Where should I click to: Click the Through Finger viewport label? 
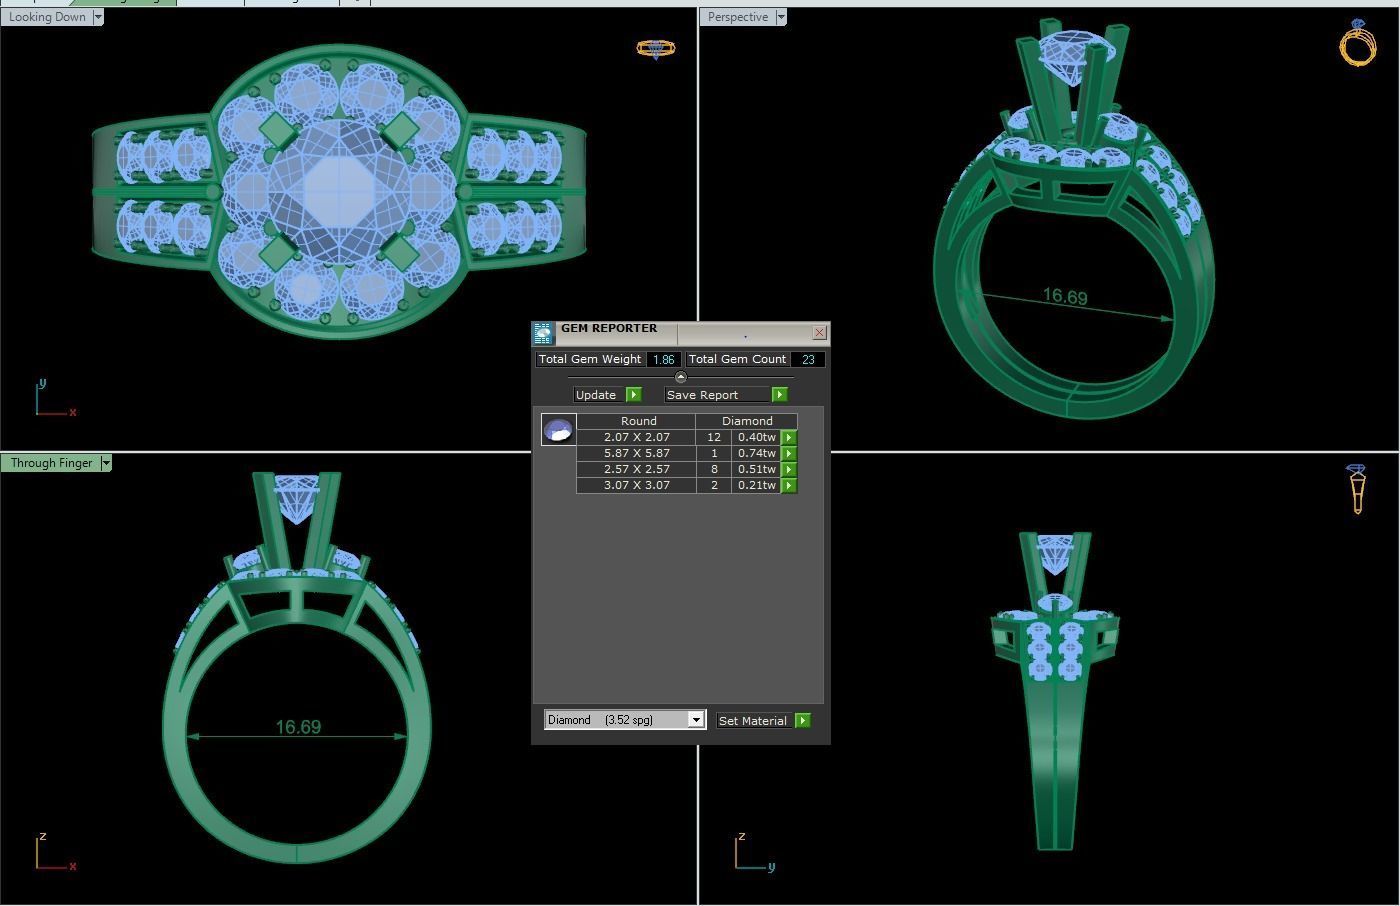click(51, 463)
